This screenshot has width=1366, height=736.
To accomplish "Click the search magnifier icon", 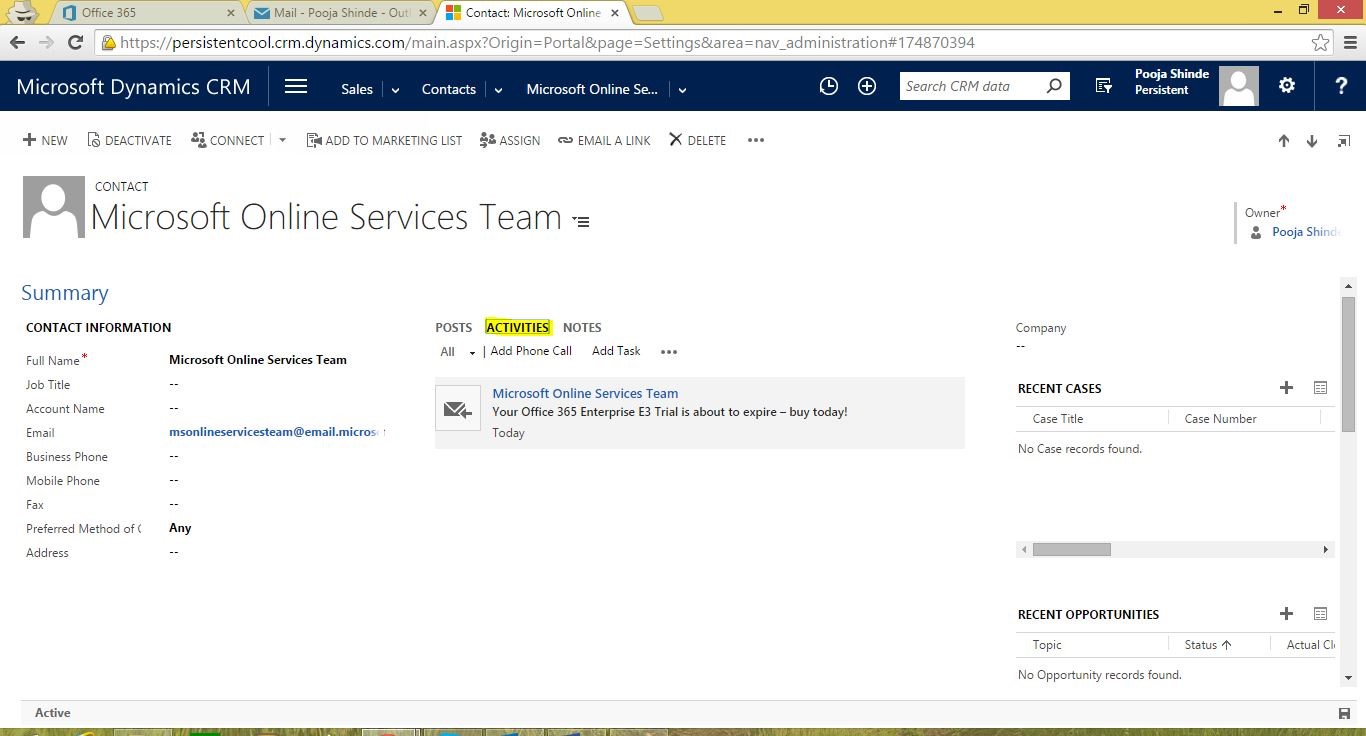I will pos(1054,86).
